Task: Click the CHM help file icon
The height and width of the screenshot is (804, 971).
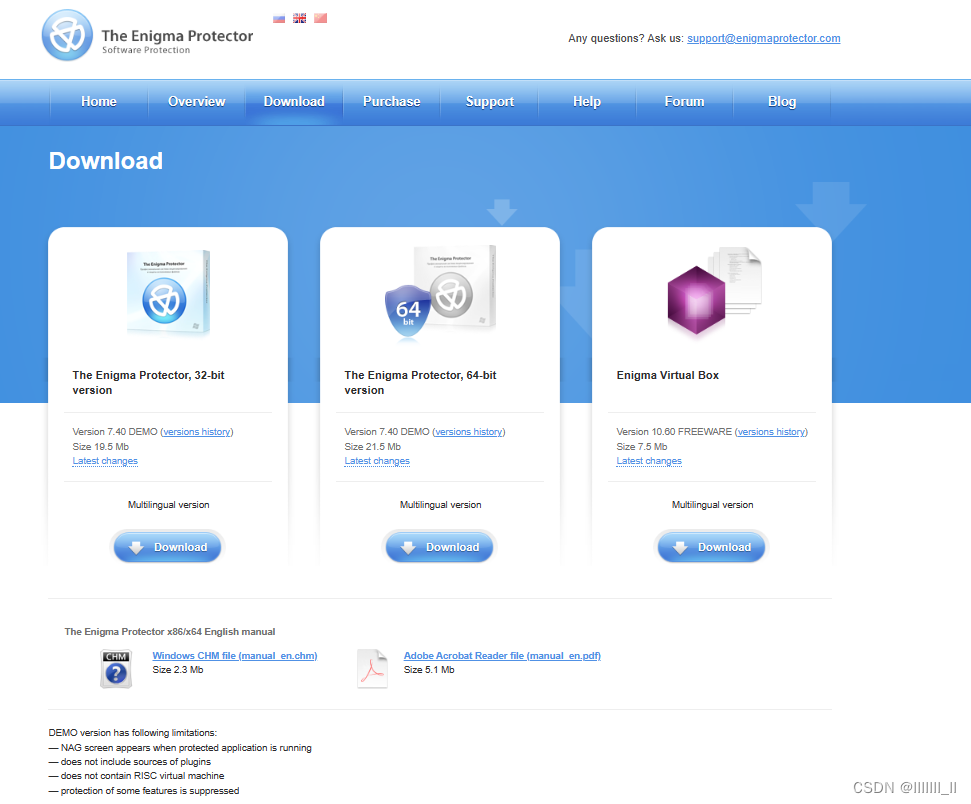Action: tap(116, 669)
